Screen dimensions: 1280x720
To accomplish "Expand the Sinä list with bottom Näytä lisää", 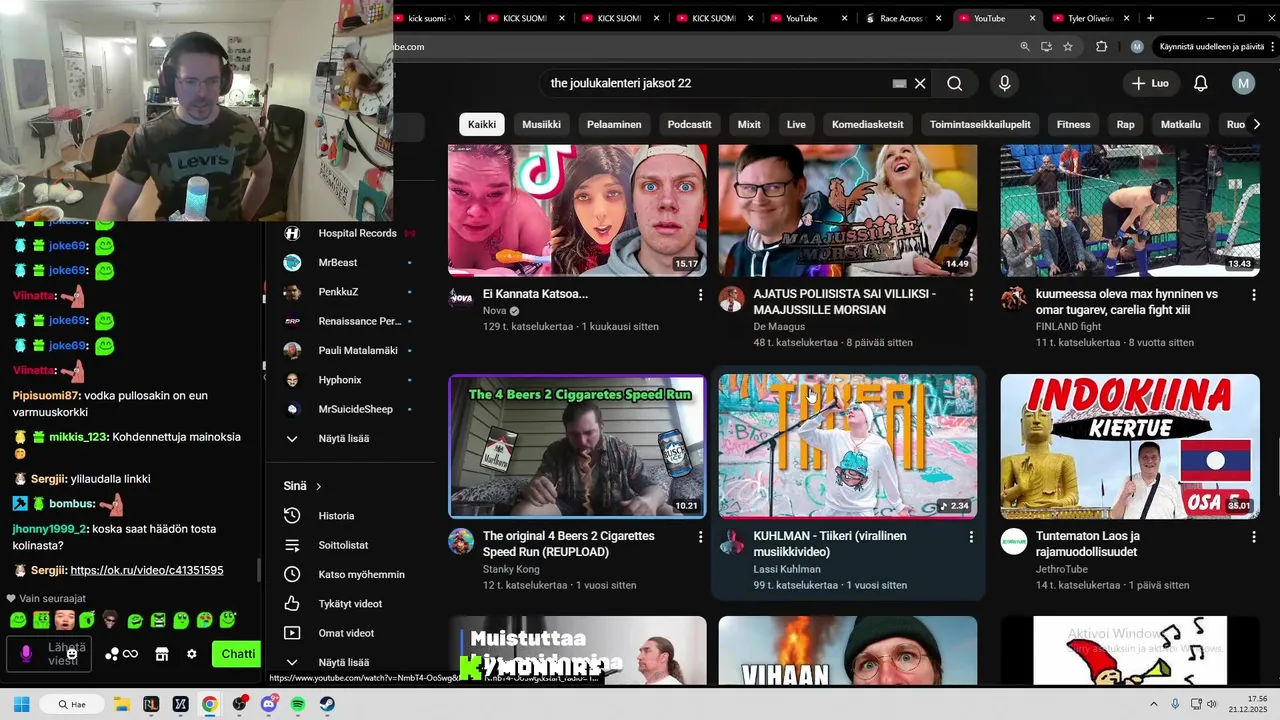I will 343,662.
